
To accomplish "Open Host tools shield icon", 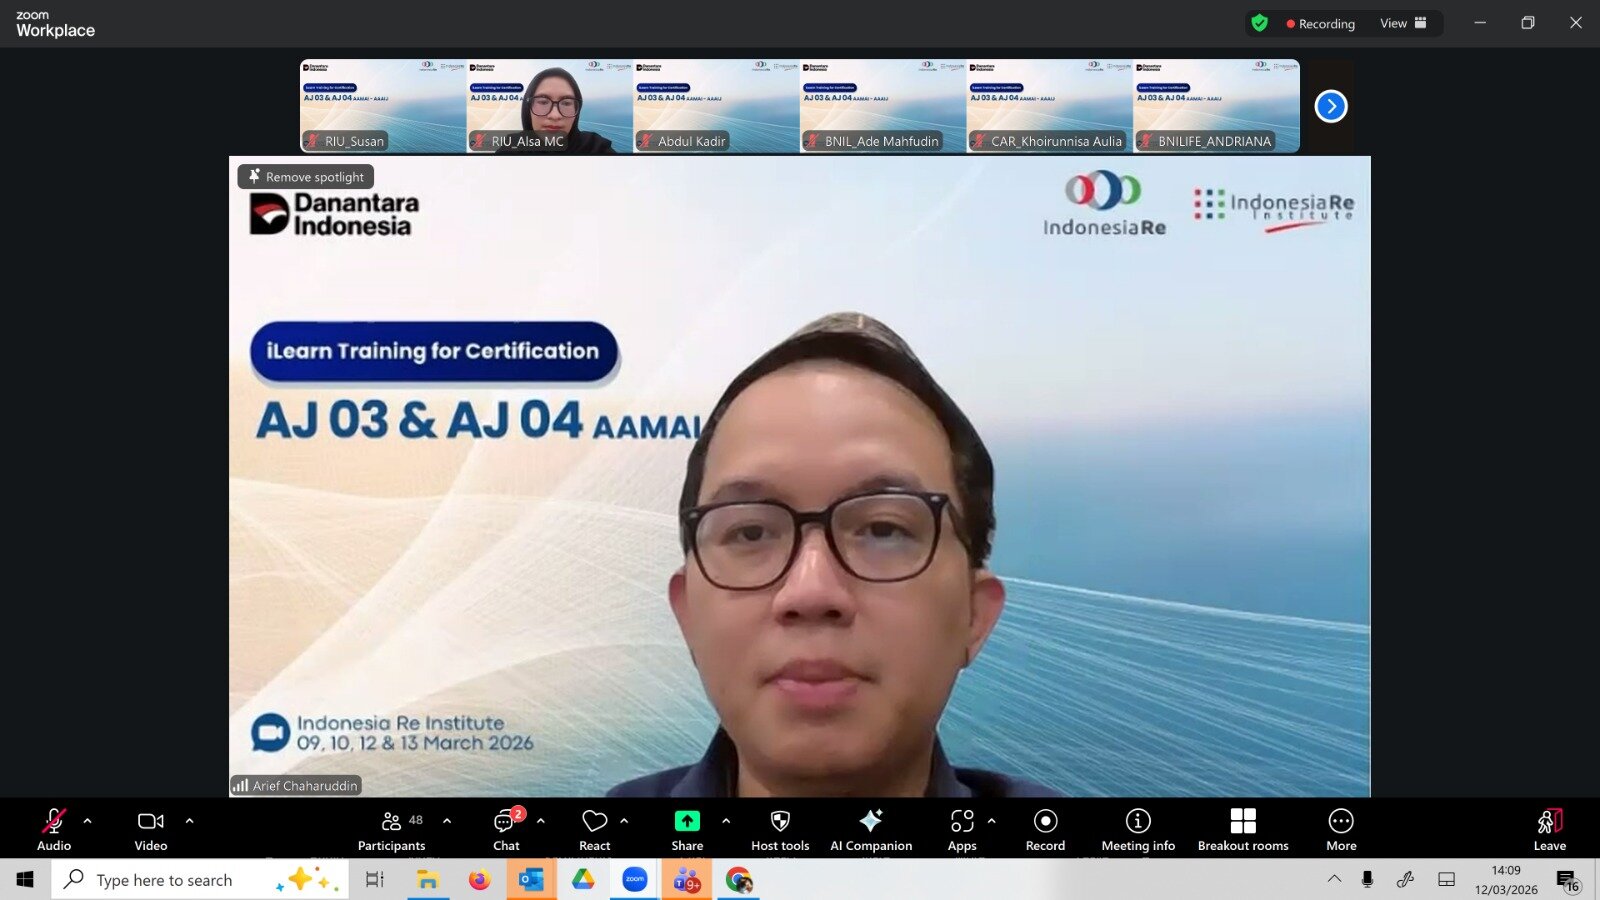I will [780, 829].
